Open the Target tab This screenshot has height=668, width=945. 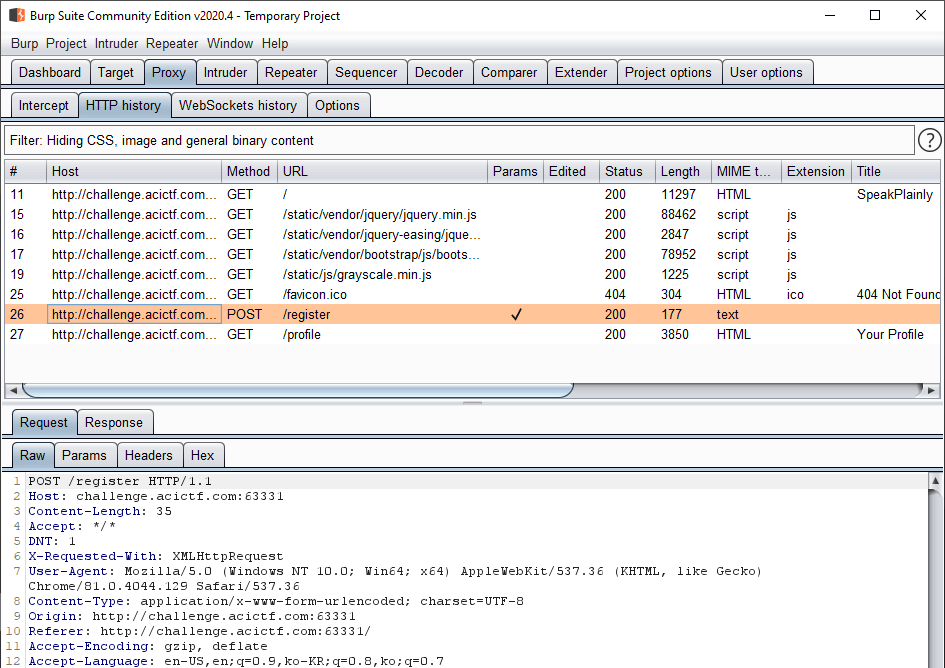tap(116, 72)
